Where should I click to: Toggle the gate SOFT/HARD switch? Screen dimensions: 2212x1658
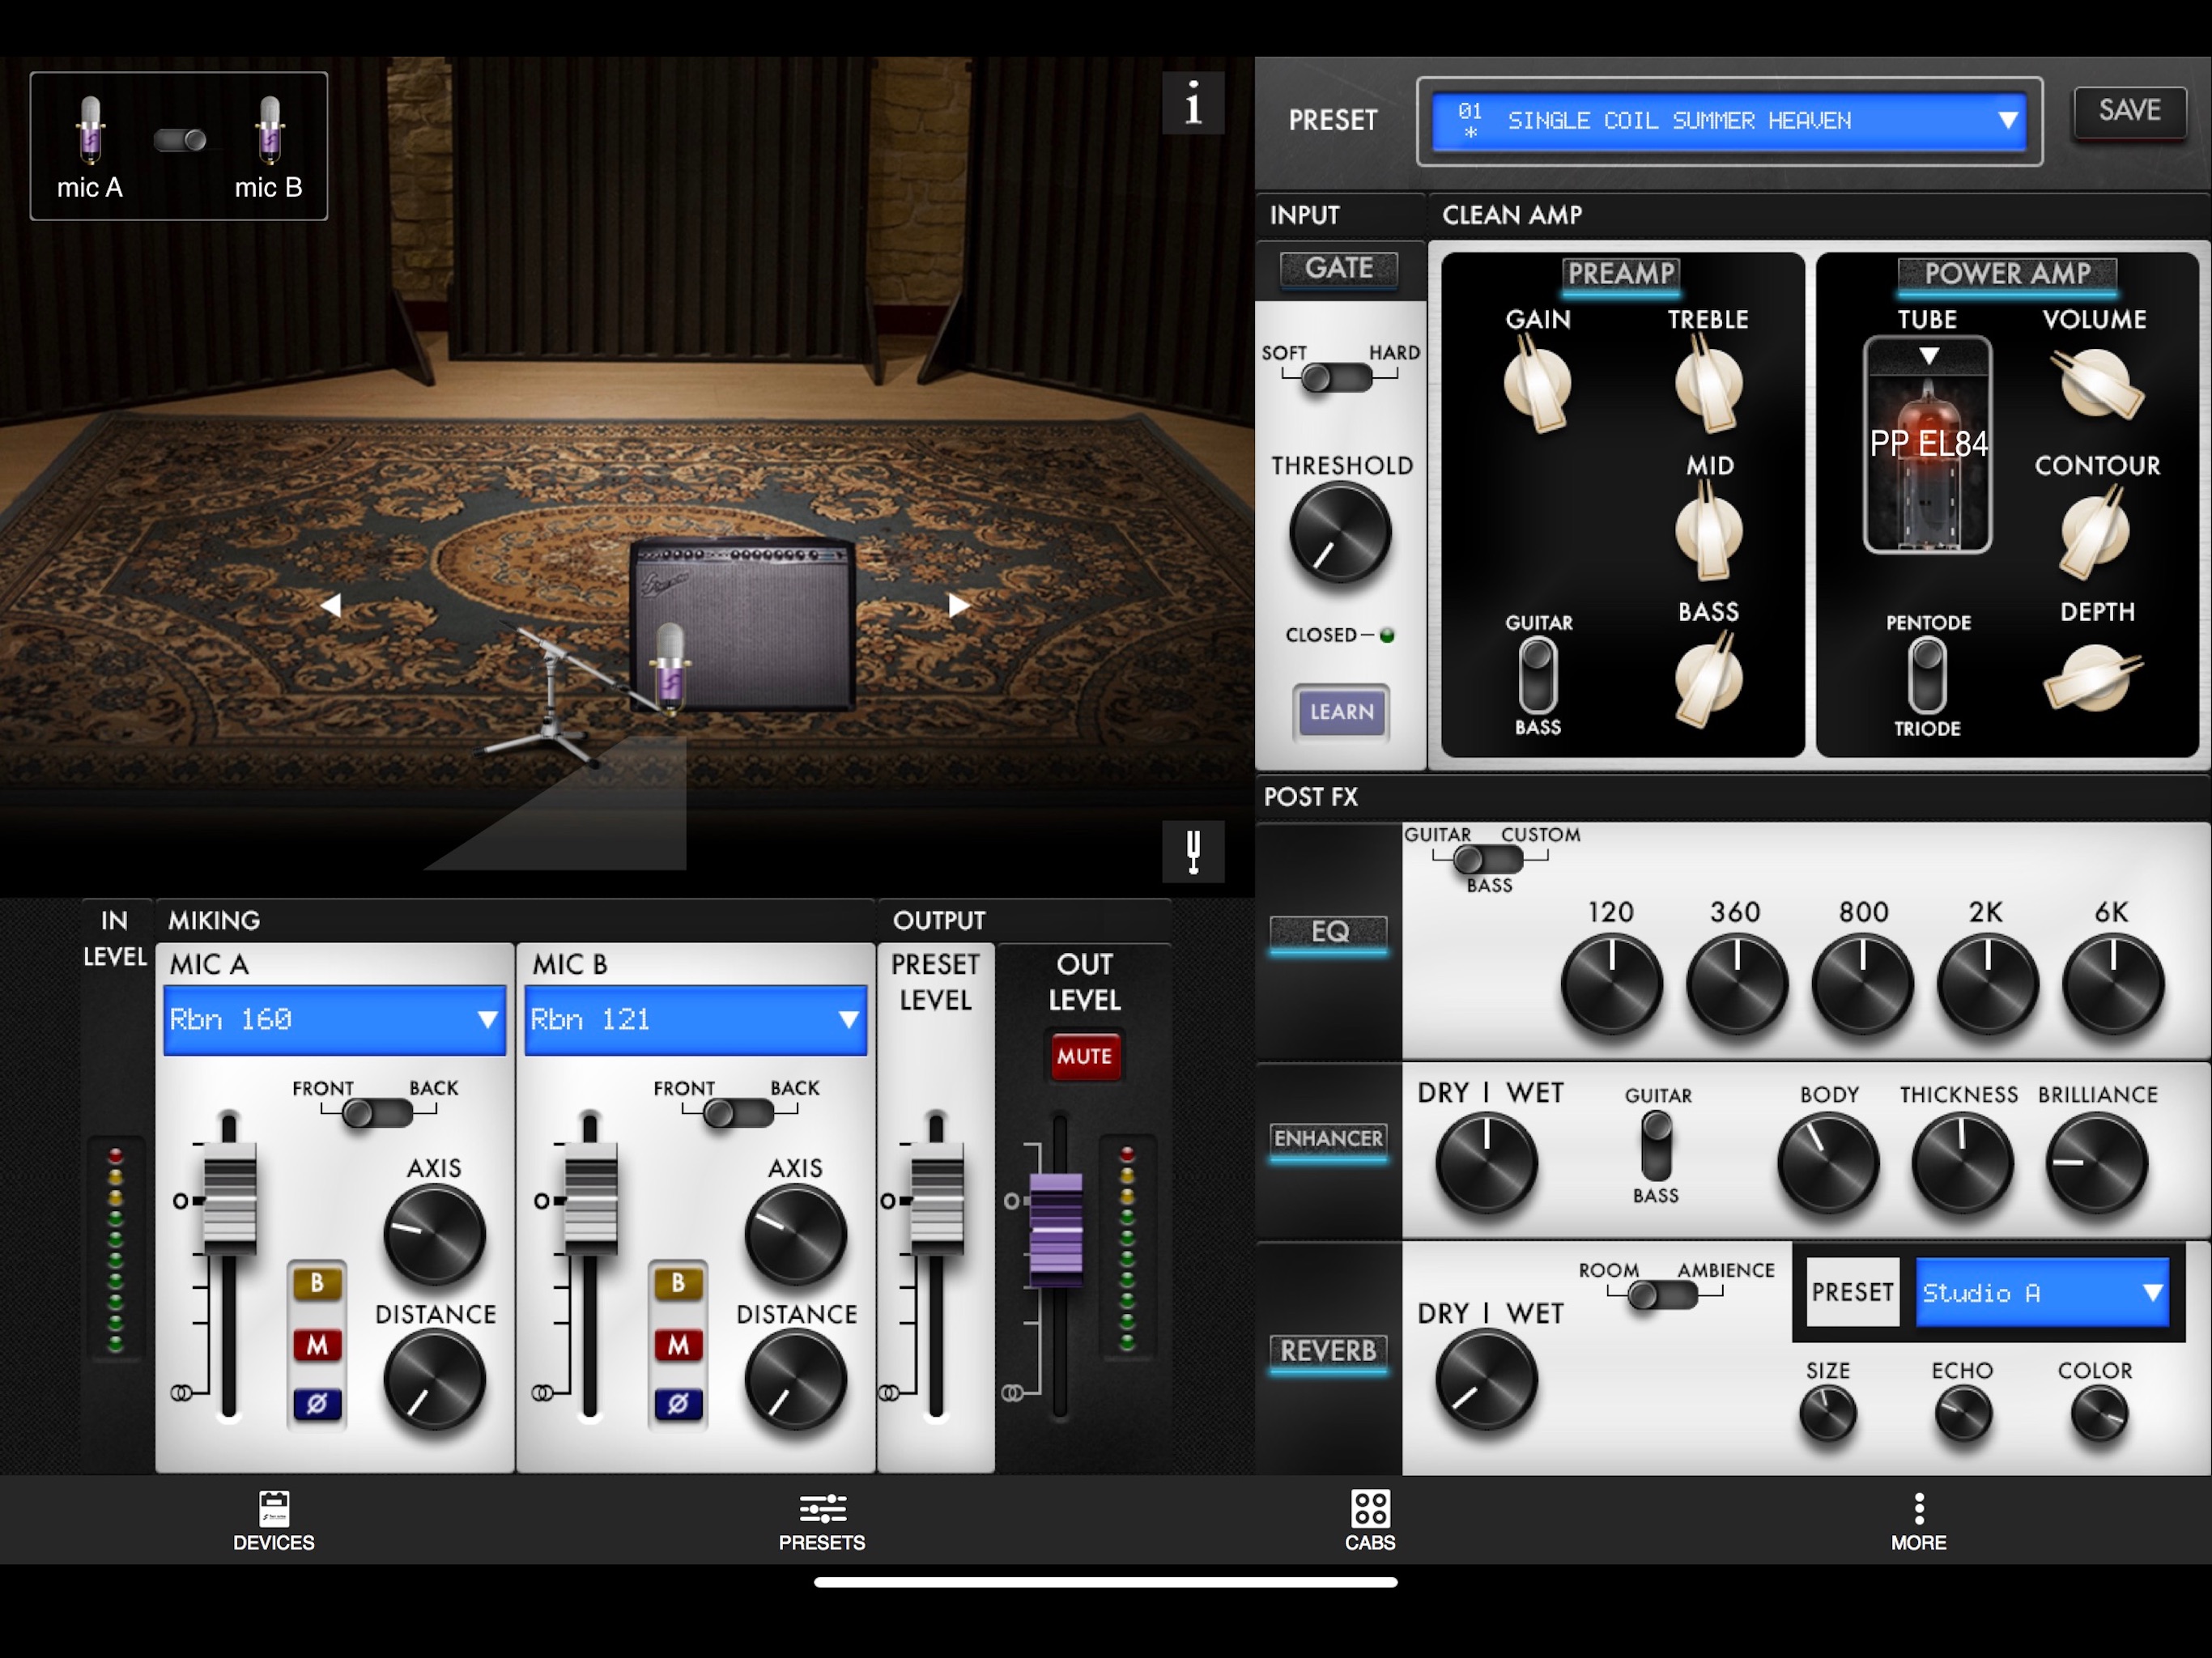pos(1337,378)
